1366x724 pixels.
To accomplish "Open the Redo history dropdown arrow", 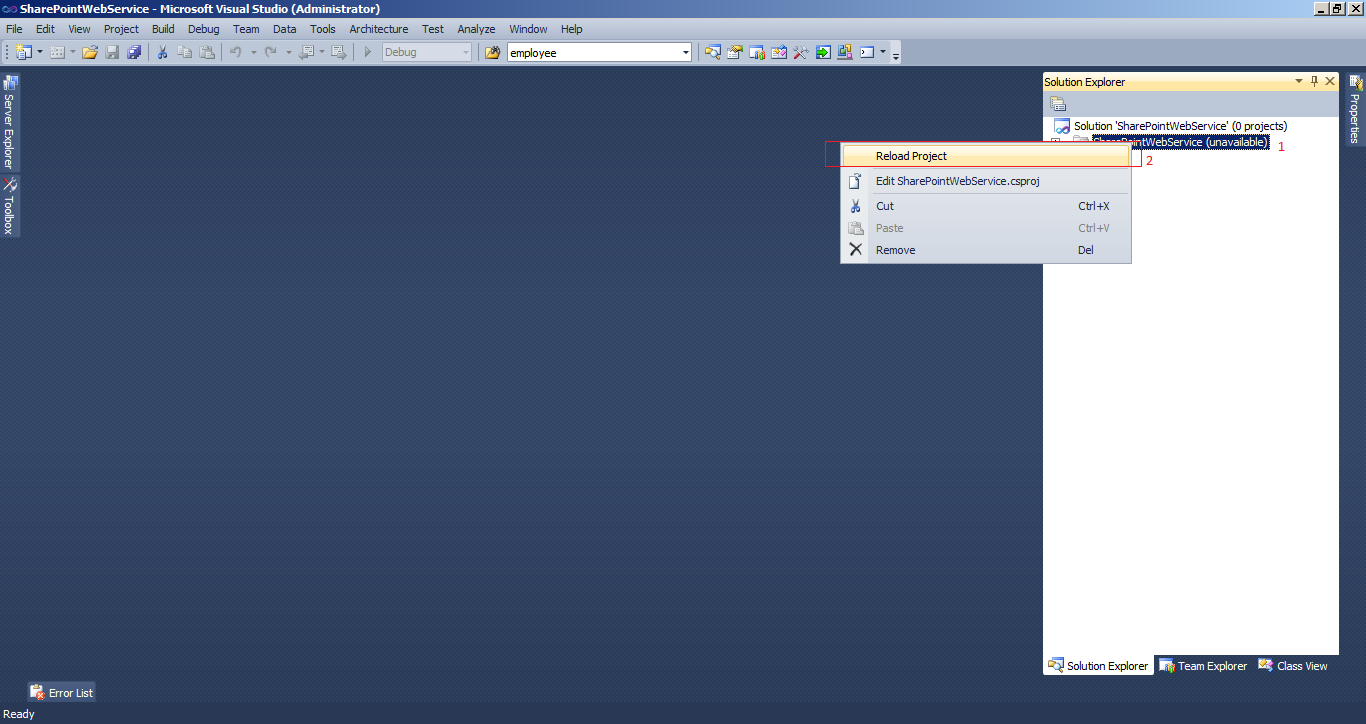I will [288, 52].
